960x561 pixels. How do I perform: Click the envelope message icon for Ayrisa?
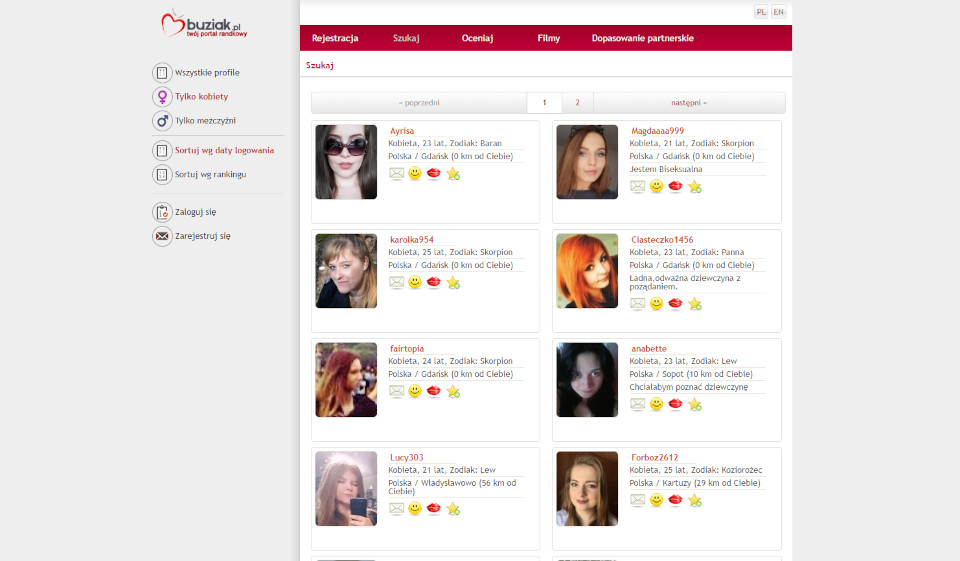pos(397,173)
